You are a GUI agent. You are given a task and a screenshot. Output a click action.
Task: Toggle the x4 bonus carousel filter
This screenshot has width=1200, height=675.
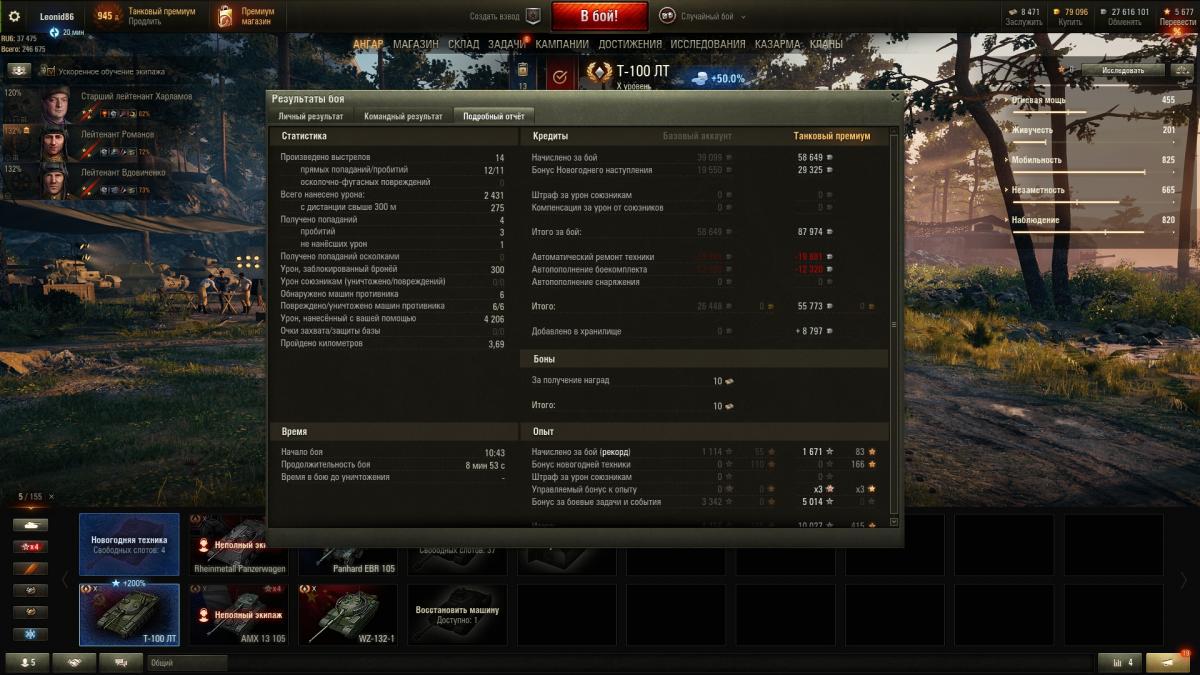tap(30, 546)
